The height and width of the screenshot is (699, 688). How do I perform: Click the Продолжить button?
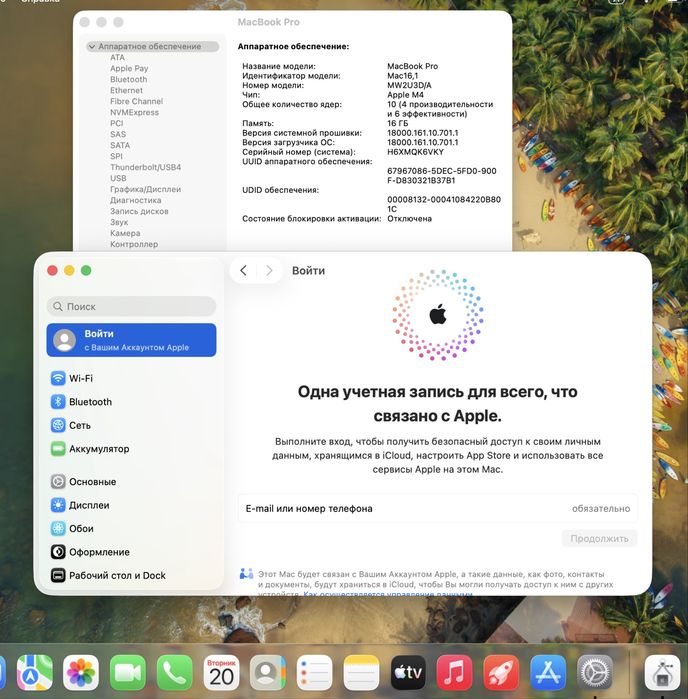[x=599, y=539]
